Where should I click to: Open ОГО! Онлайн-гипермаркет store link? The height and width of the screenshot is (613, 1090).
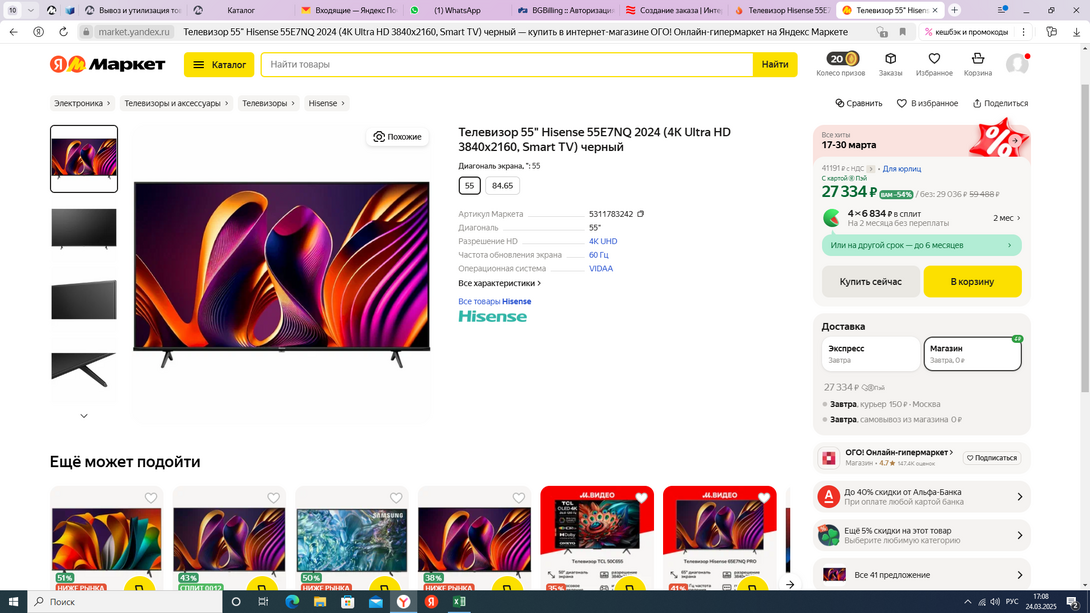pyautogui.click(x=899, y=452)
